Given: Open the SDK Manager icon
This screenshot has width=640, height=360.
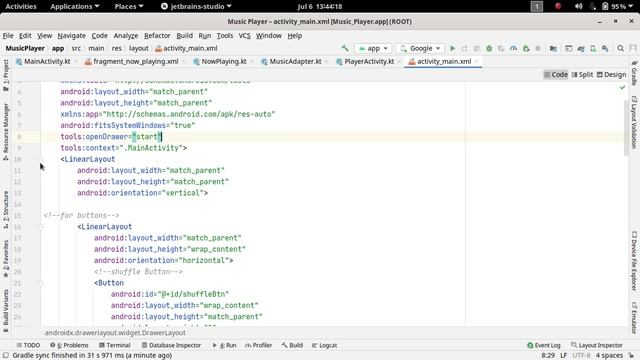Looking at the screenshot, I should pyautogui.click(x=605, y=48).
